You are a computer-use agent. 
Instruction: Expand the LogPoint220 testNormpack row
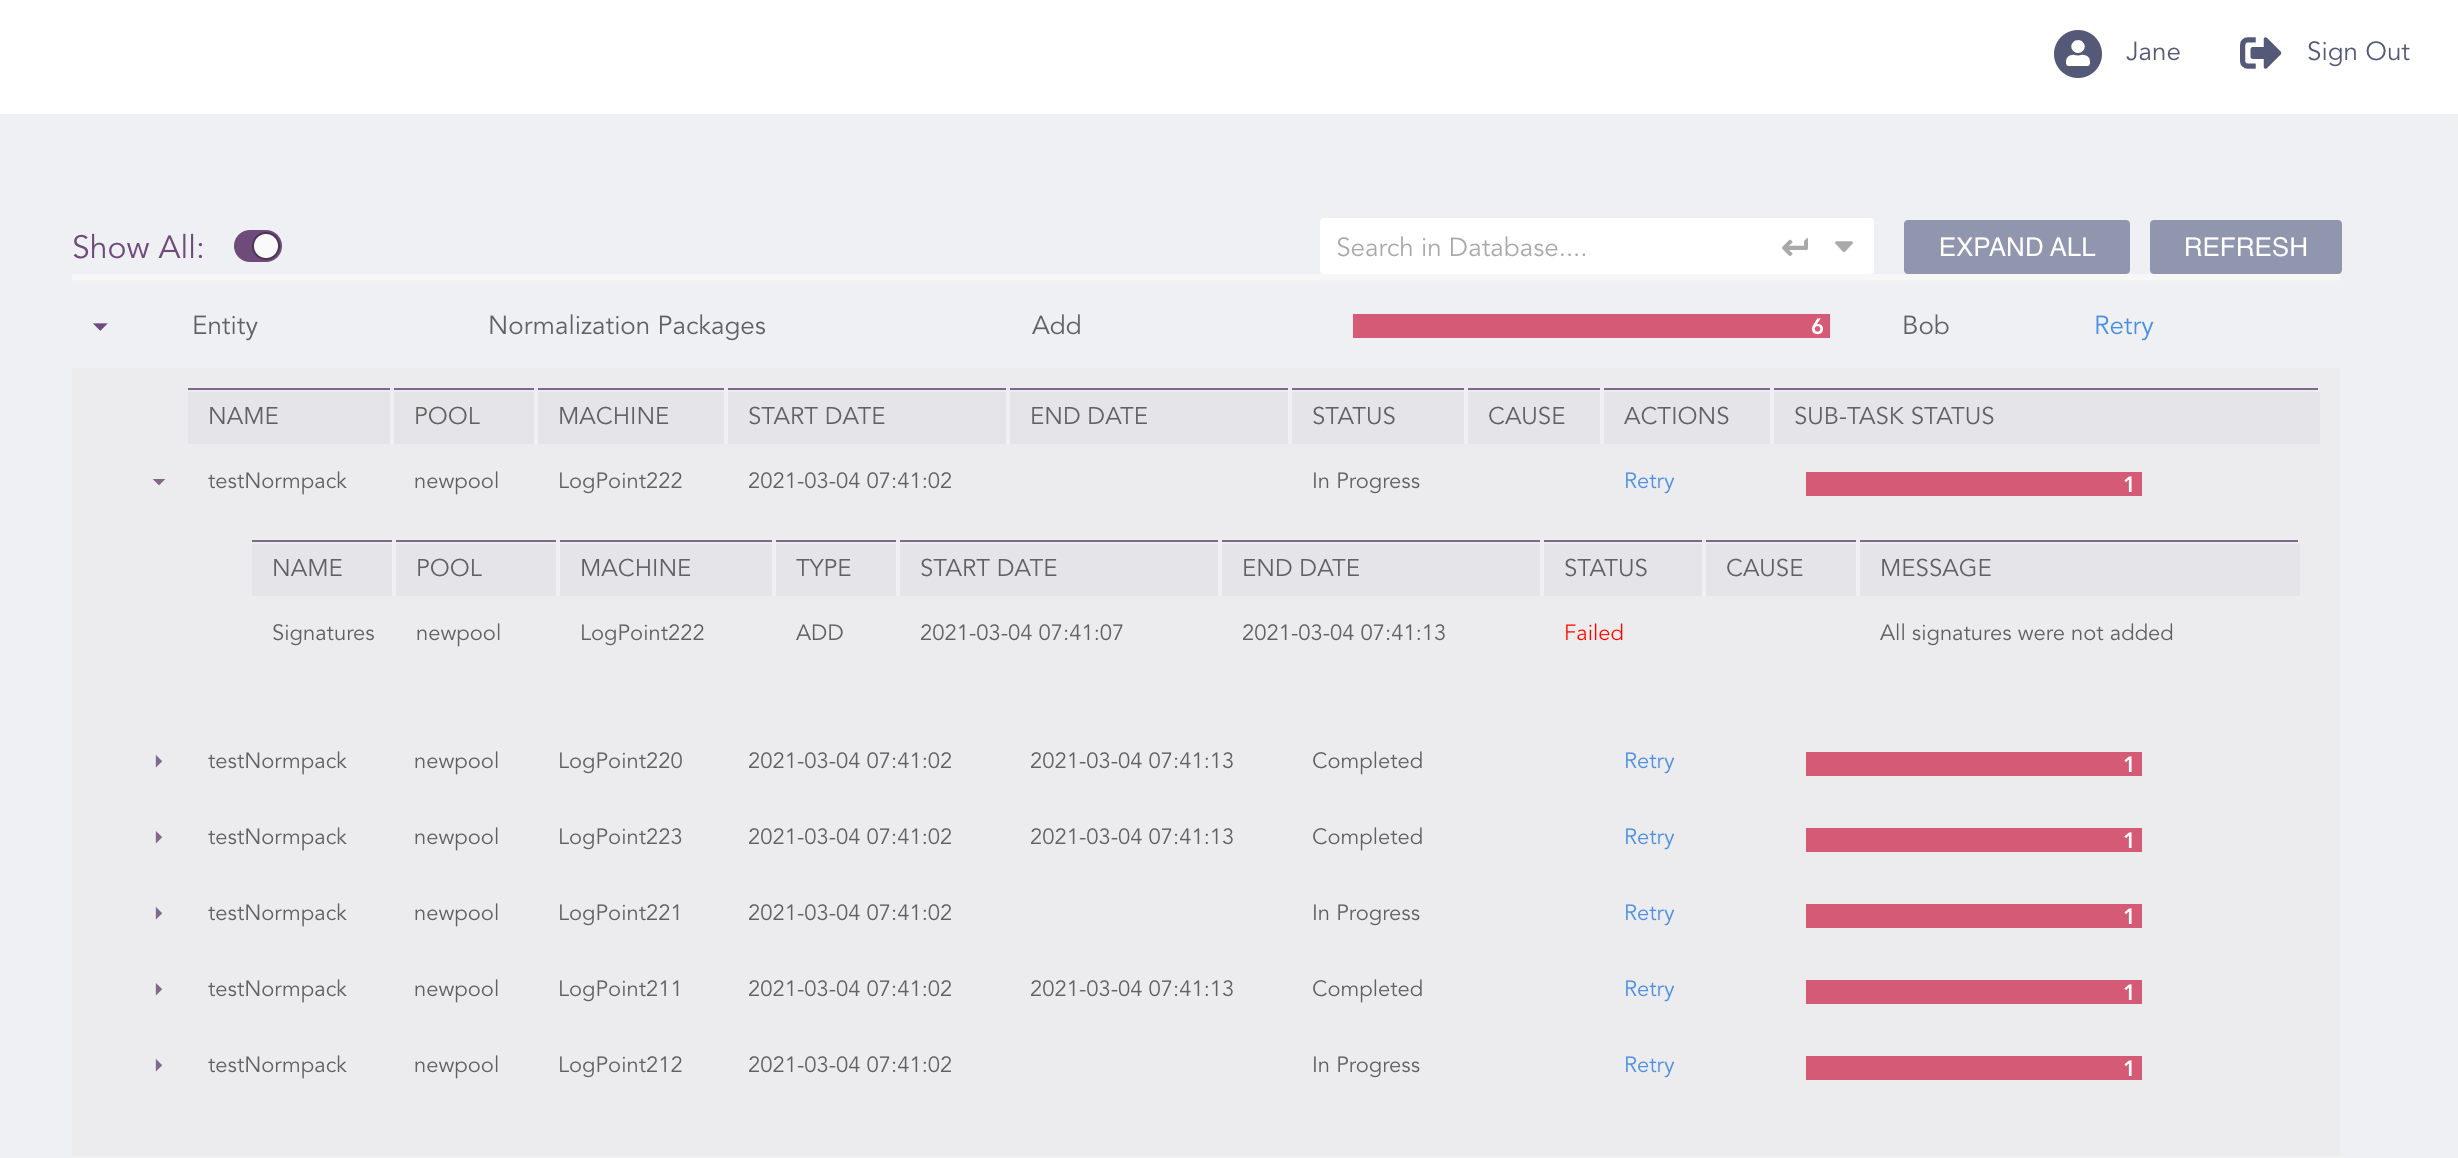pyautogui.click(x=159, y=762)
